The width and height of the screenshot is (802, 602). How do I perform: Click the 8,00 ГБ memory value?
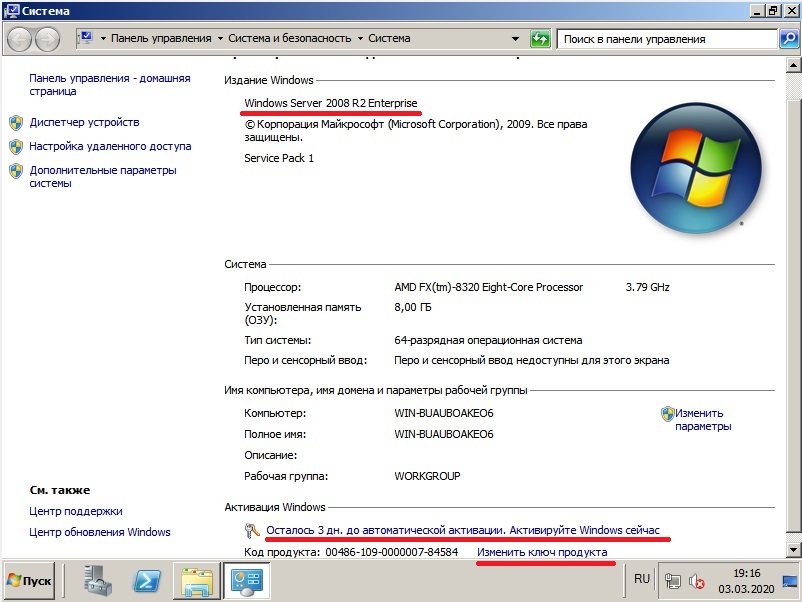coord(413,307)
